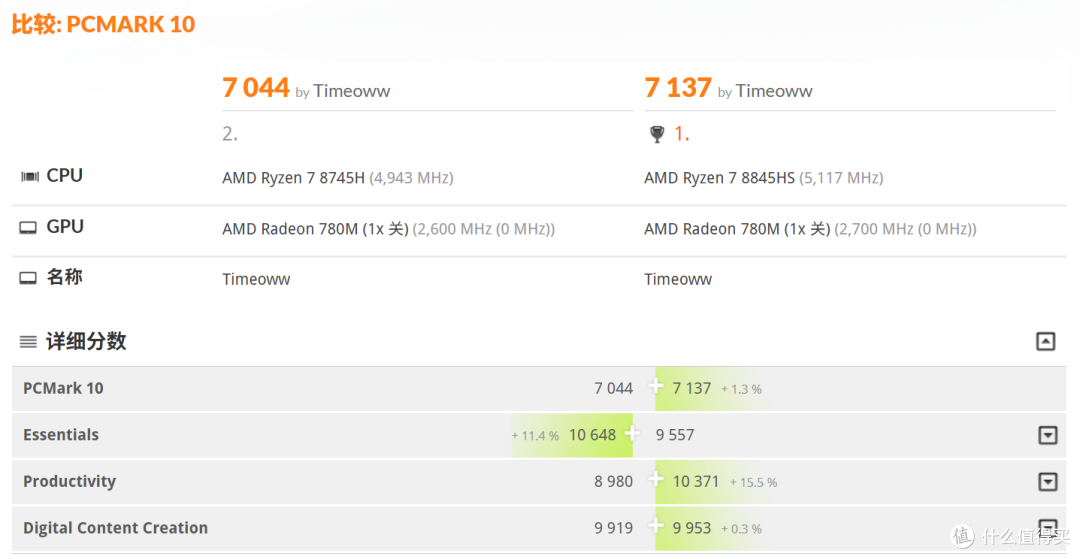The width and height of the screenshot is (1080, 559).
Task: Click the +15.5 % difference value
Action: [x=754, y=483]
